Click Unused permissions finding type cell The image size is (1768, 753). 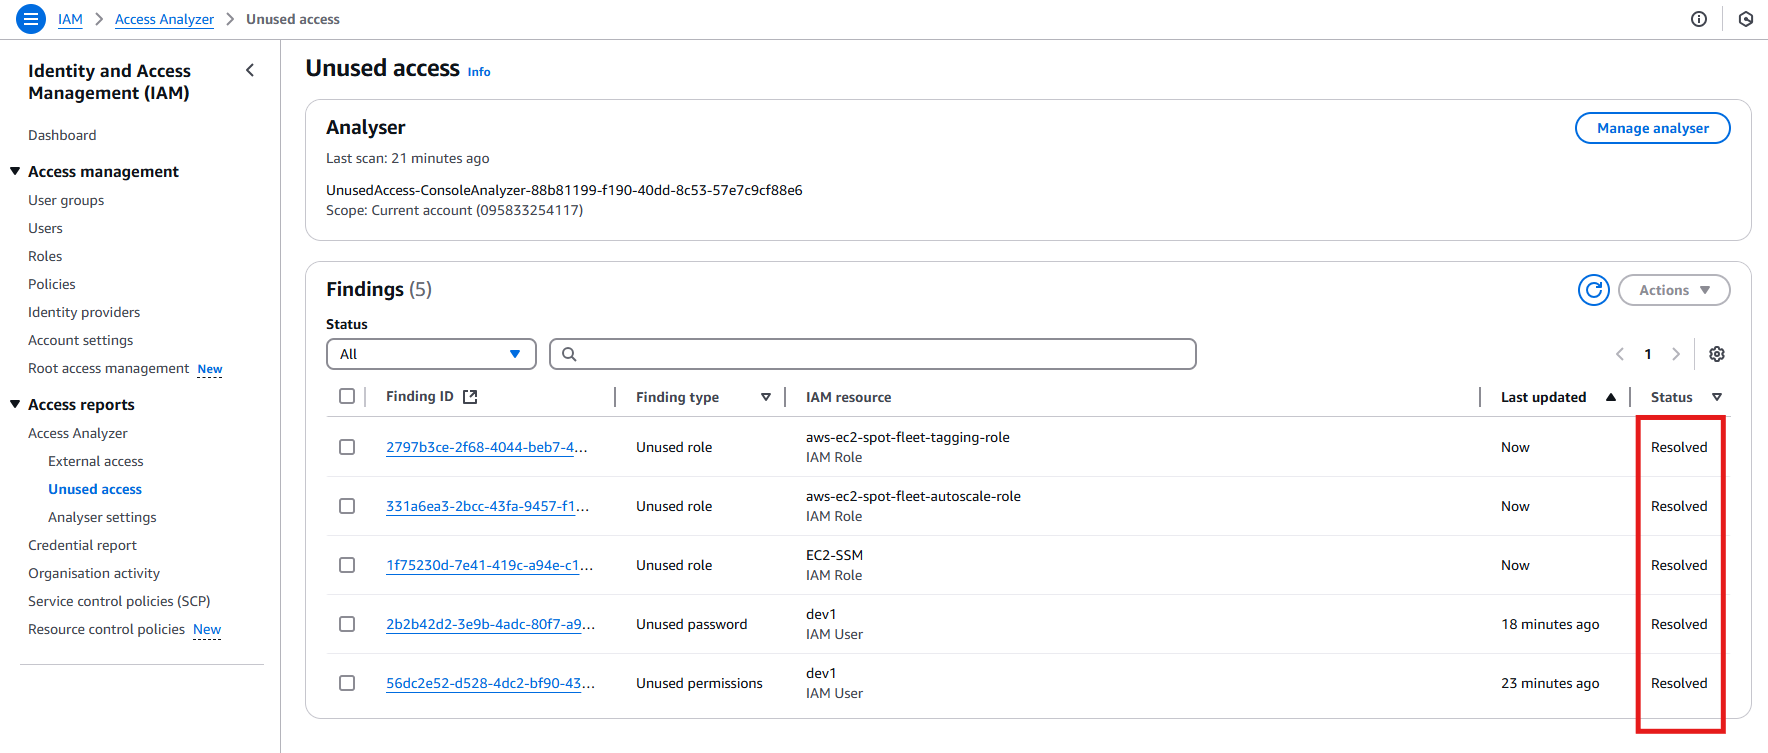699,683
